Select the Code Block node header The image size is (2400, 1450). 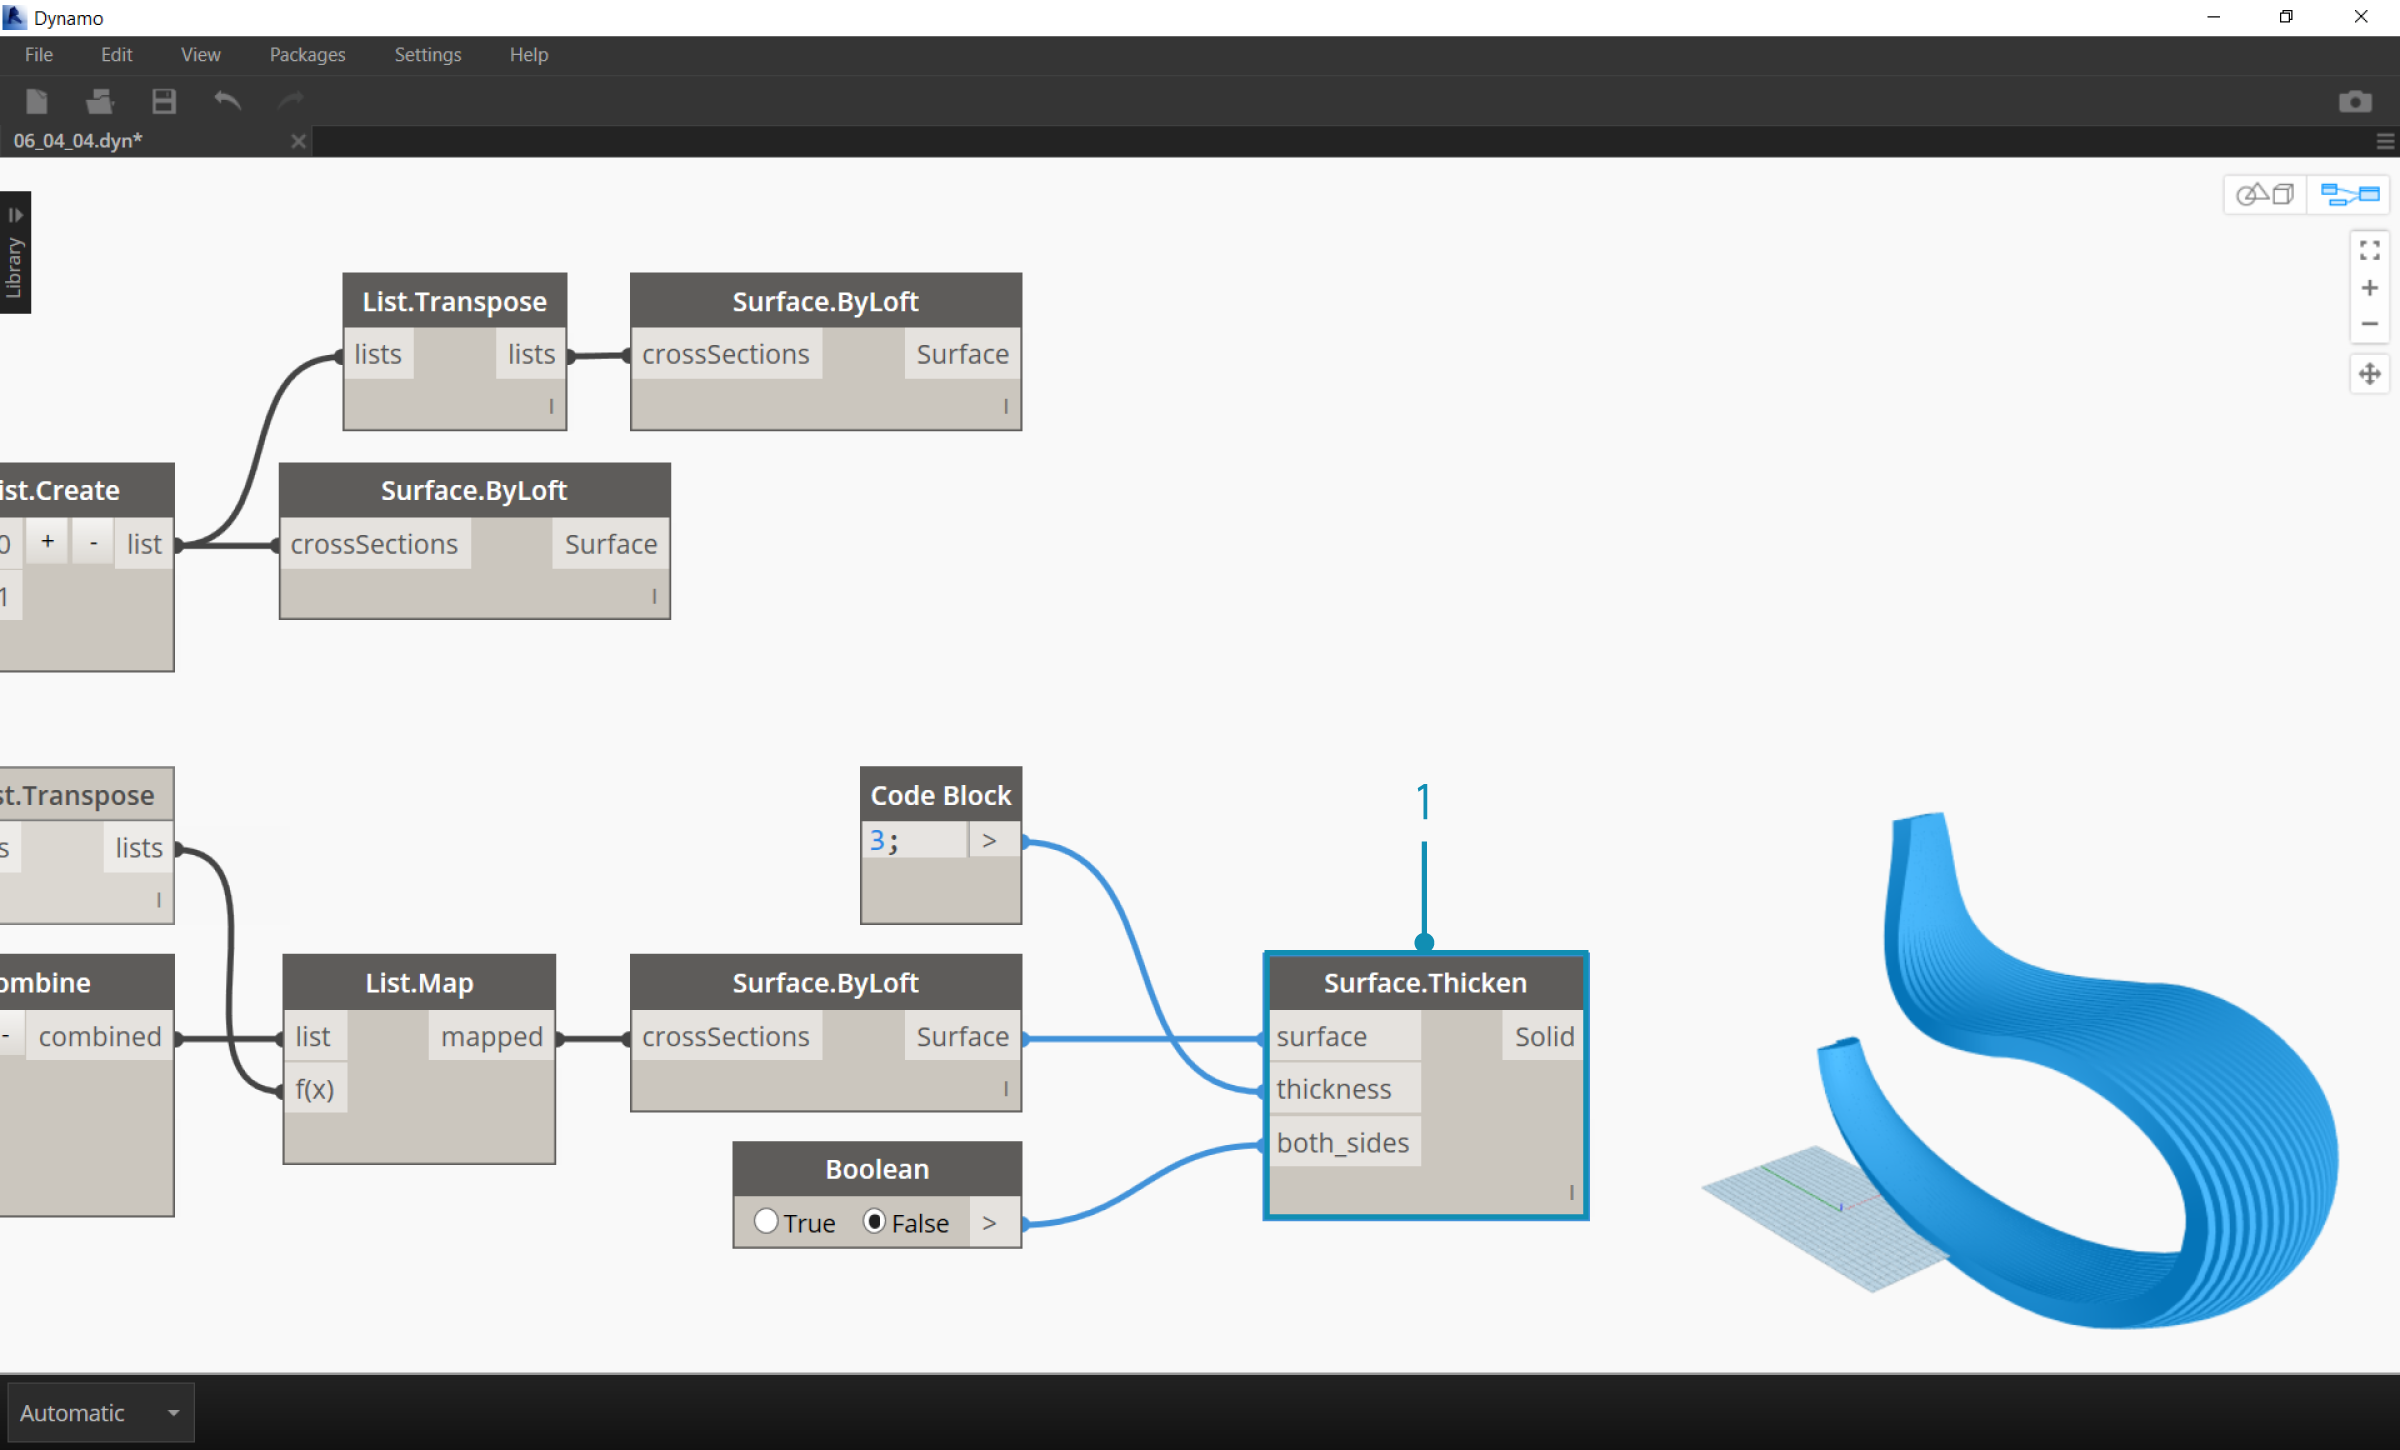pyautogui.click(x=941, y=795)
